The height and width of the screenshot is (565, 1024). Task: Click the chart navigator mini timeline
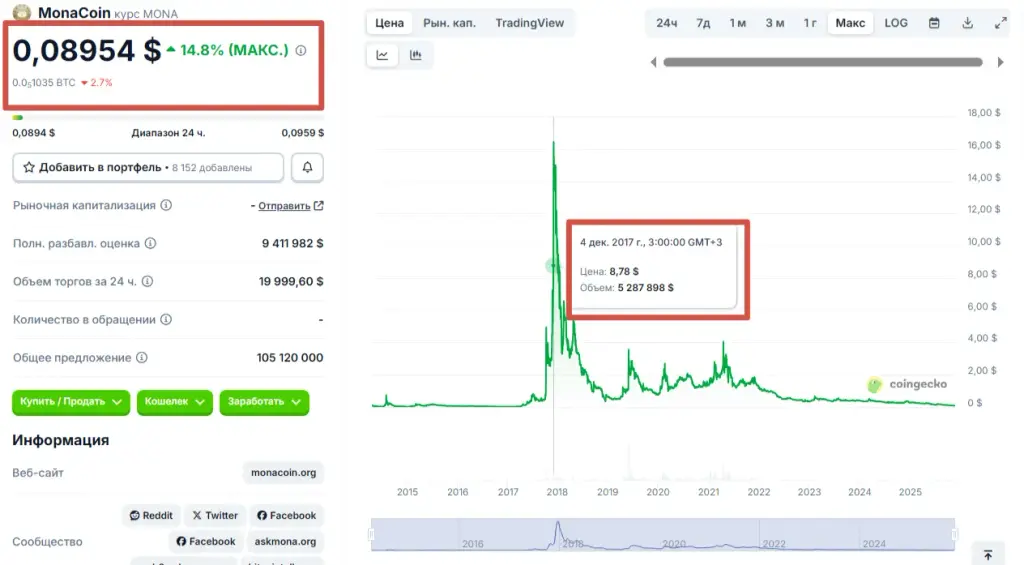(663, 535)
